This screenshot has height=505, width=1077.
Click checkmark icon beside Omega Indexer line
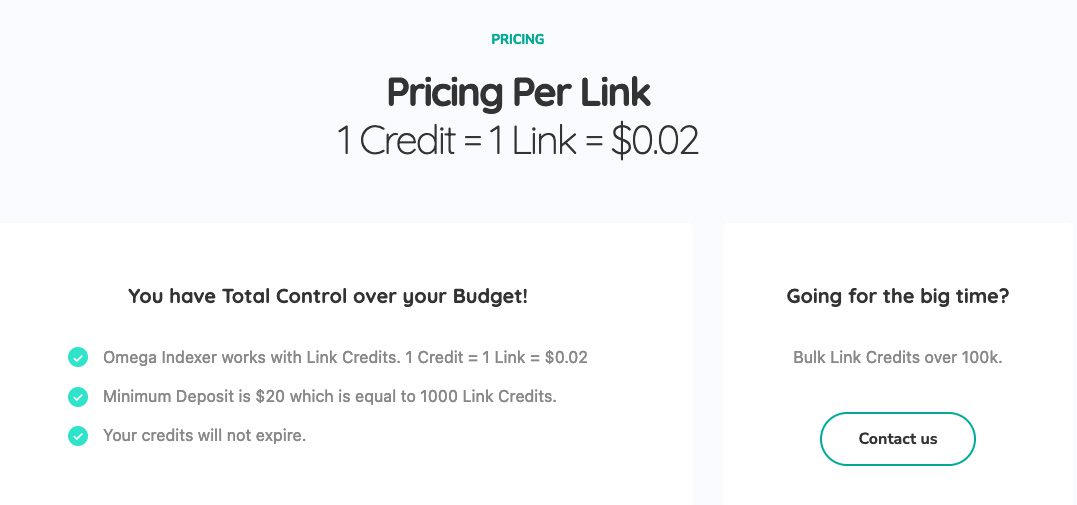click(x=78, y=357)
